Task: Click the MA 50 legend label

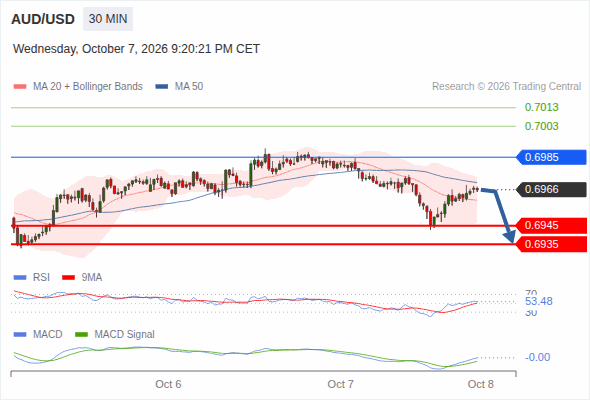Action: click(189, 87)
